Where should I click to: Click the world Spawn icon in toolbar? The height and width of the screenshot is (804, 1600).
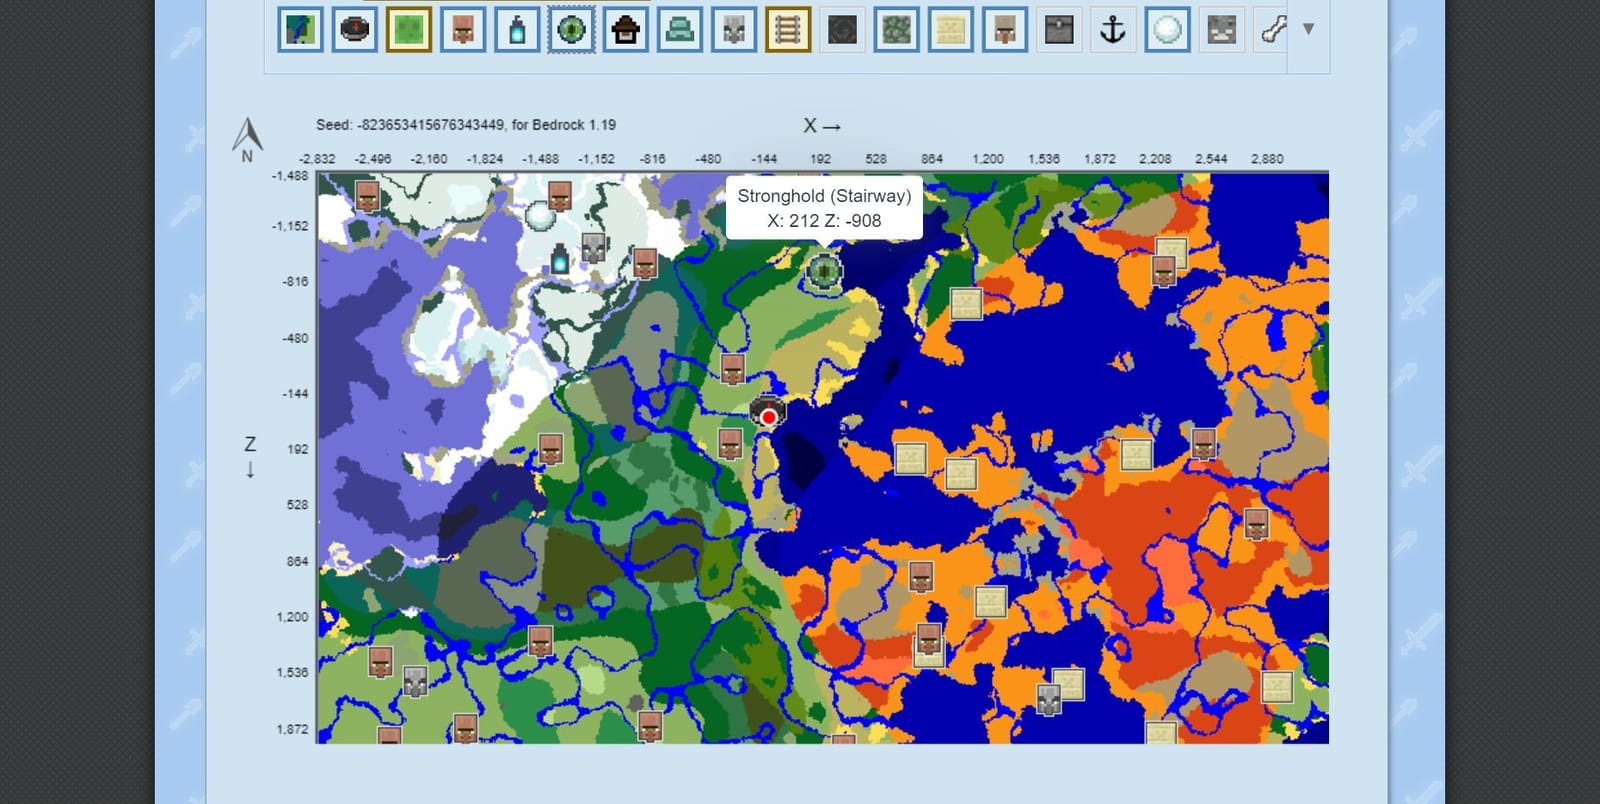pos(354,30)
